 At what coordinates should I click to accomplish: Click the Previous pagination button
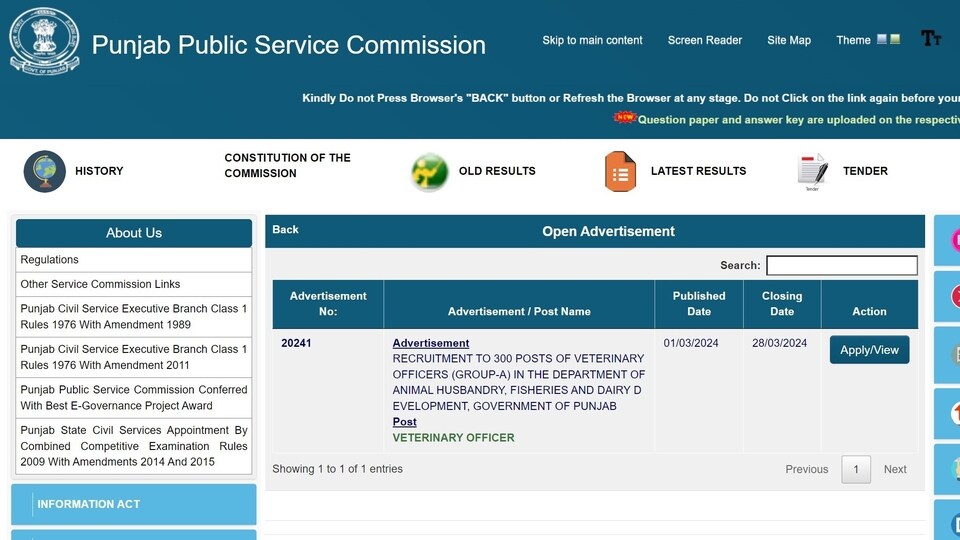pos(807,469)
